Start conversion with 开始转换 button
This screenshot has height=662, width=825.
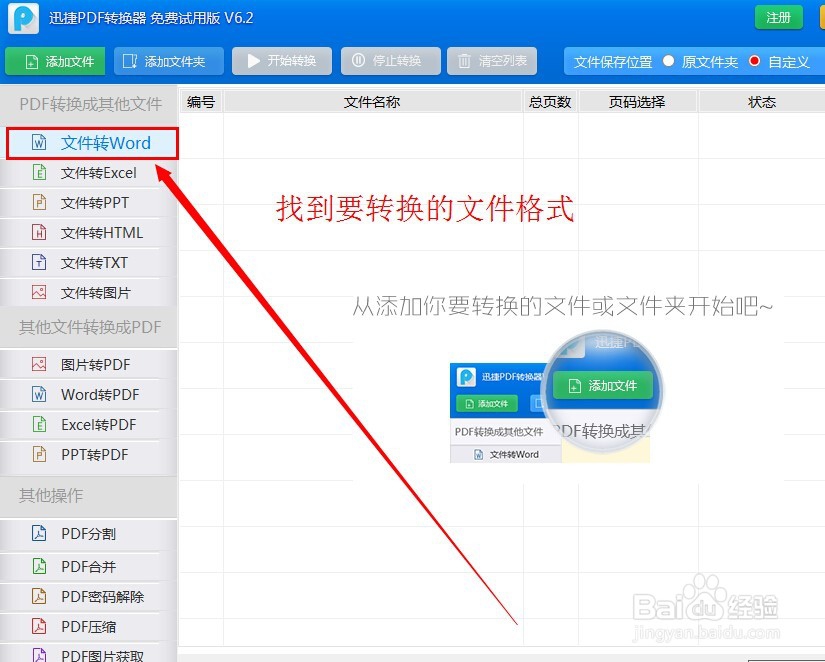point(281,61)
